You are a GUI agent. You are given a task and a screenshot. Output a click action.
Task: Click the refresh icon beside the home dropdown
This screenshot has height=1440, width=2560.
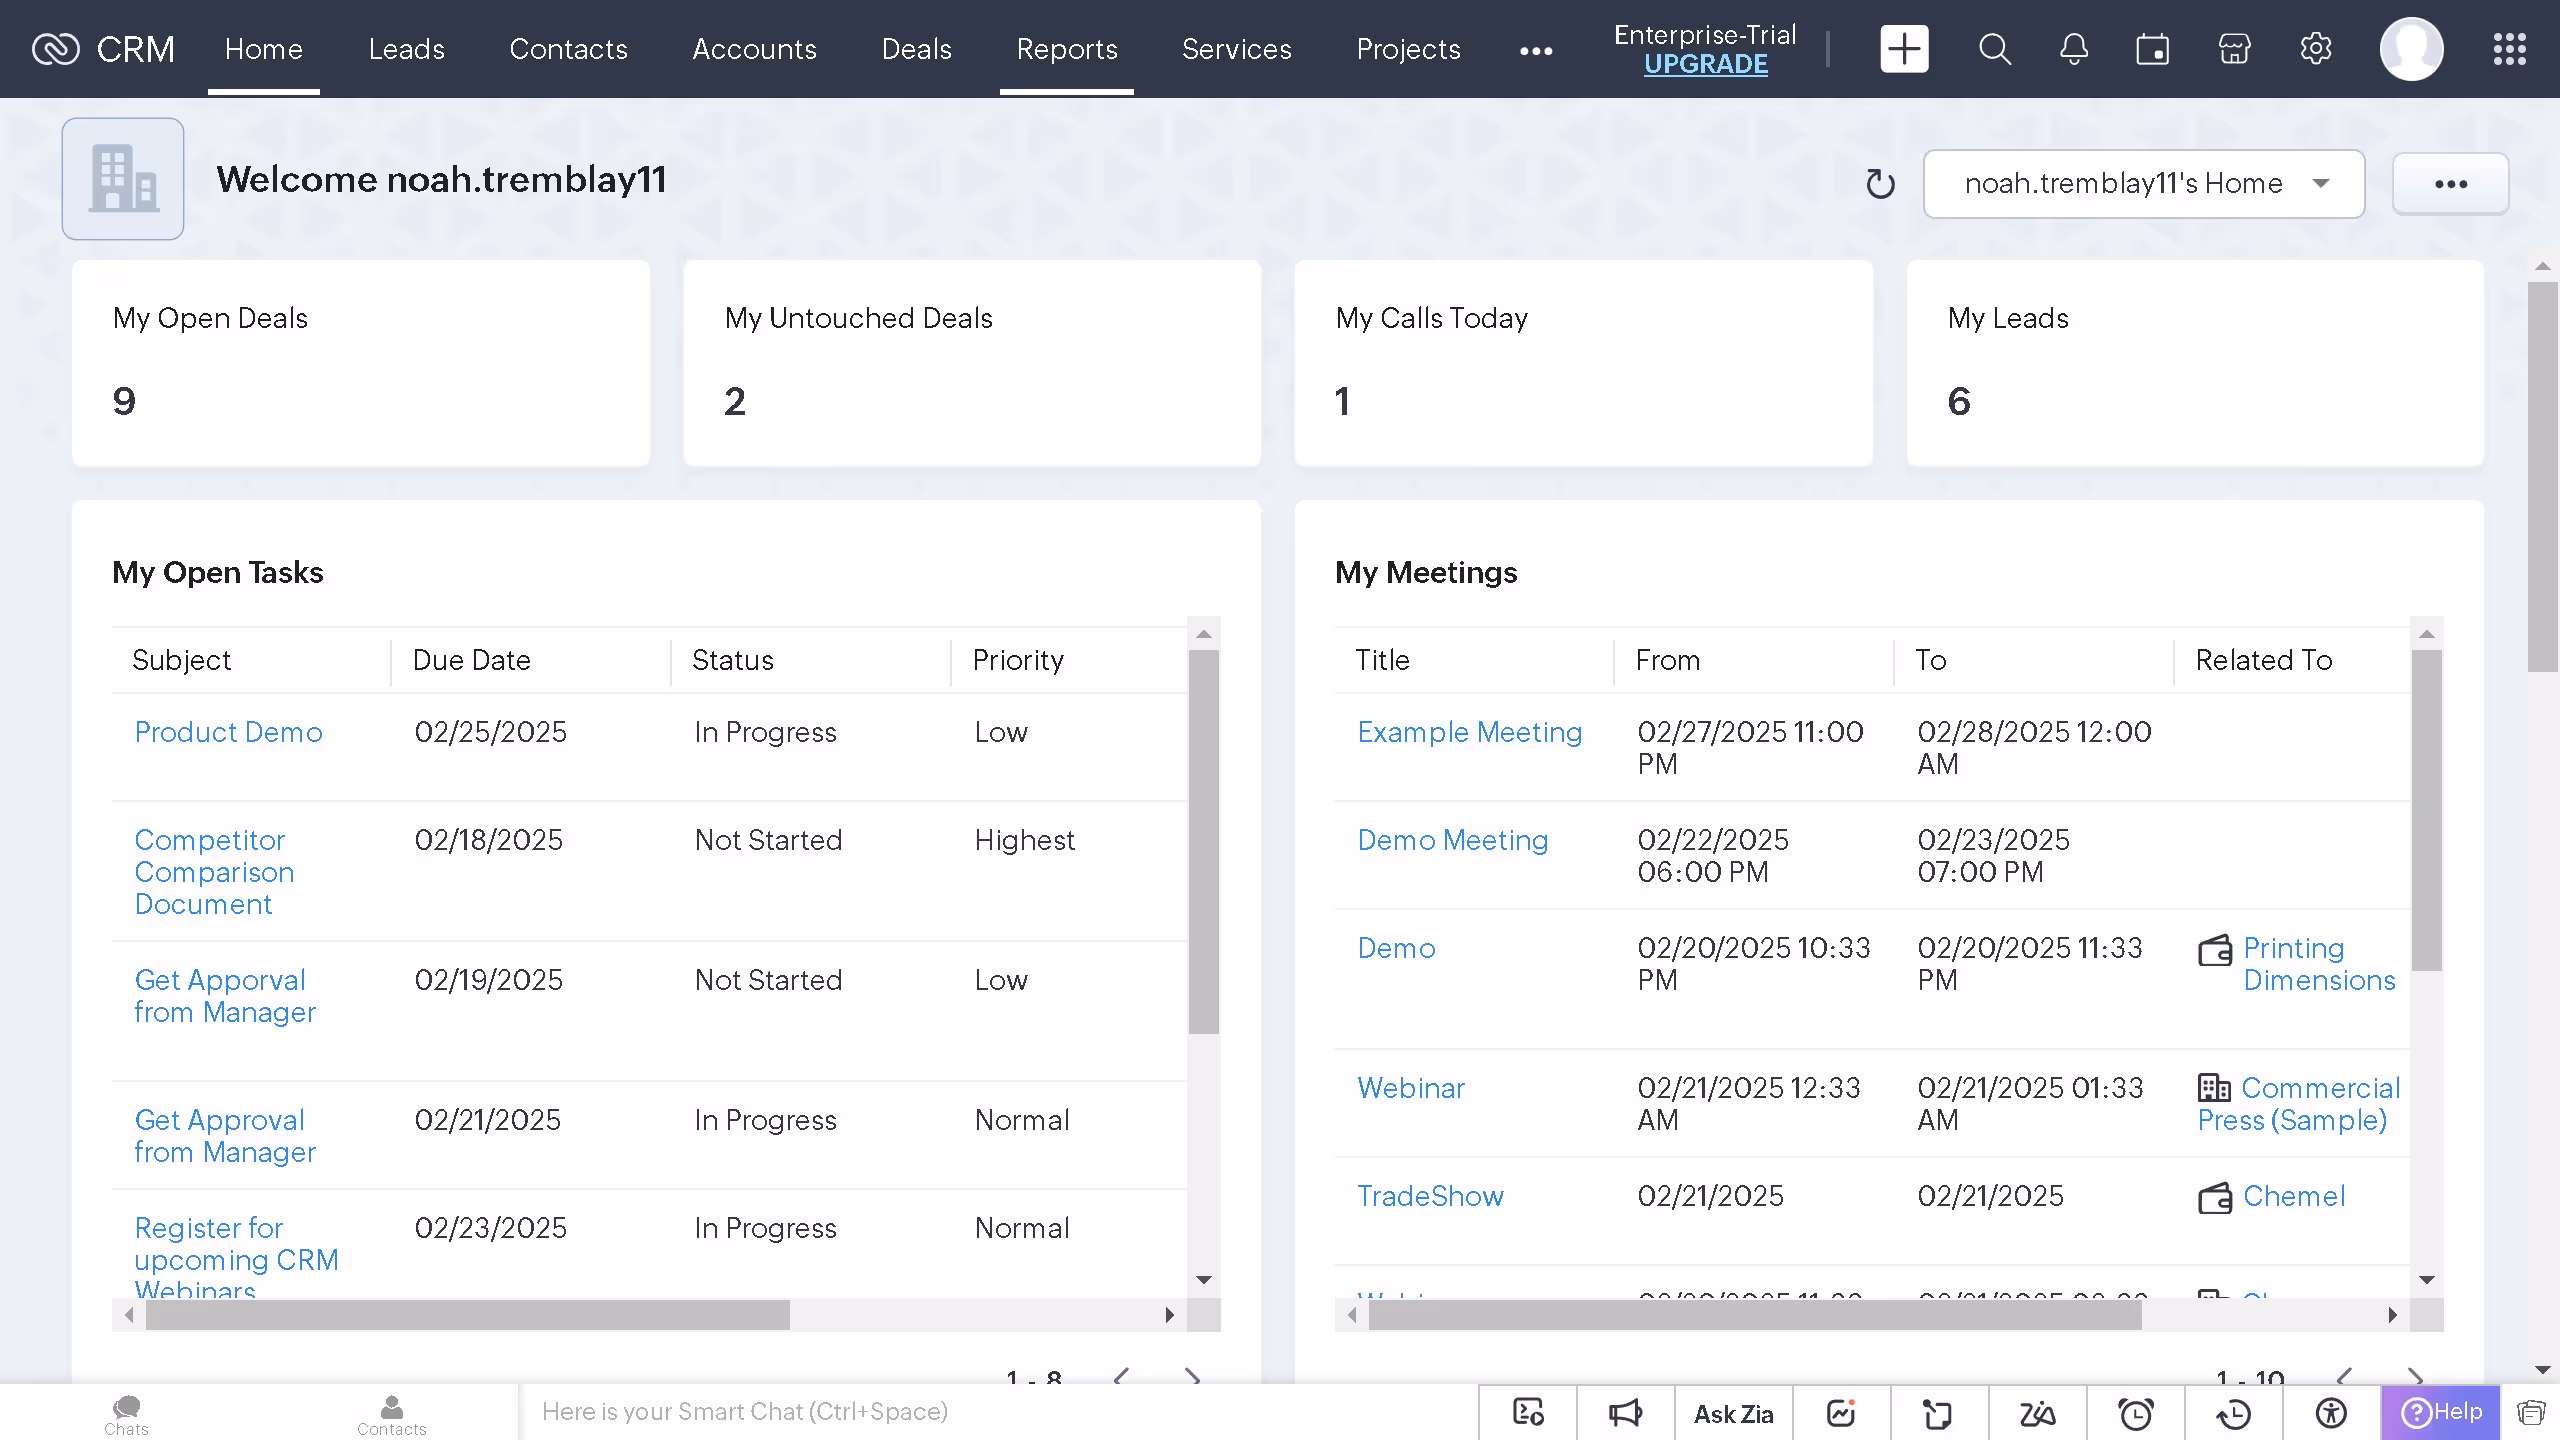tap(1880, 184)
